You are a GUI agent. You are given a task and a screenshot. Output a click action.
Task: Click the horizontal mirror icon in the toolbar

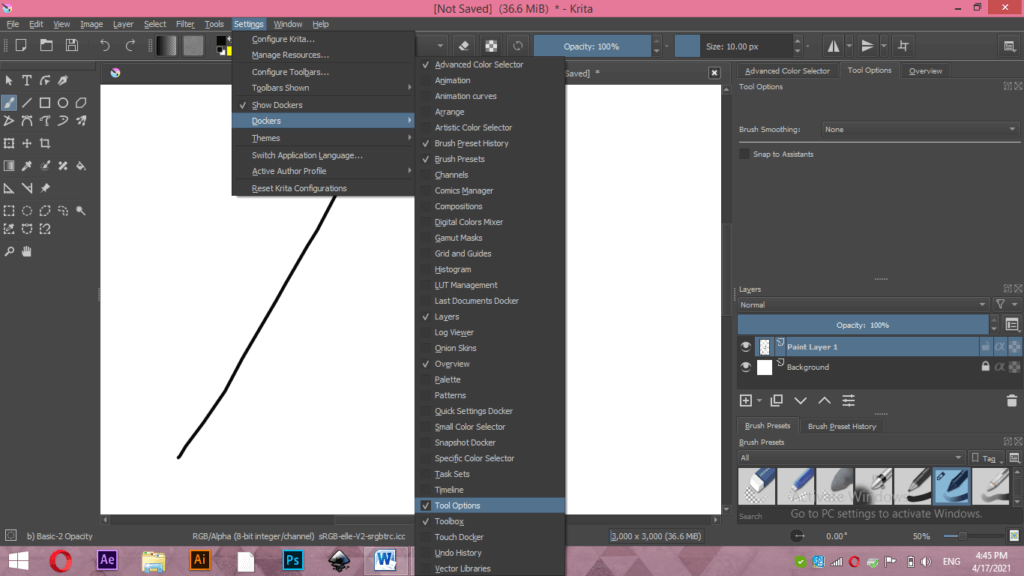click(x=836, y=45)
